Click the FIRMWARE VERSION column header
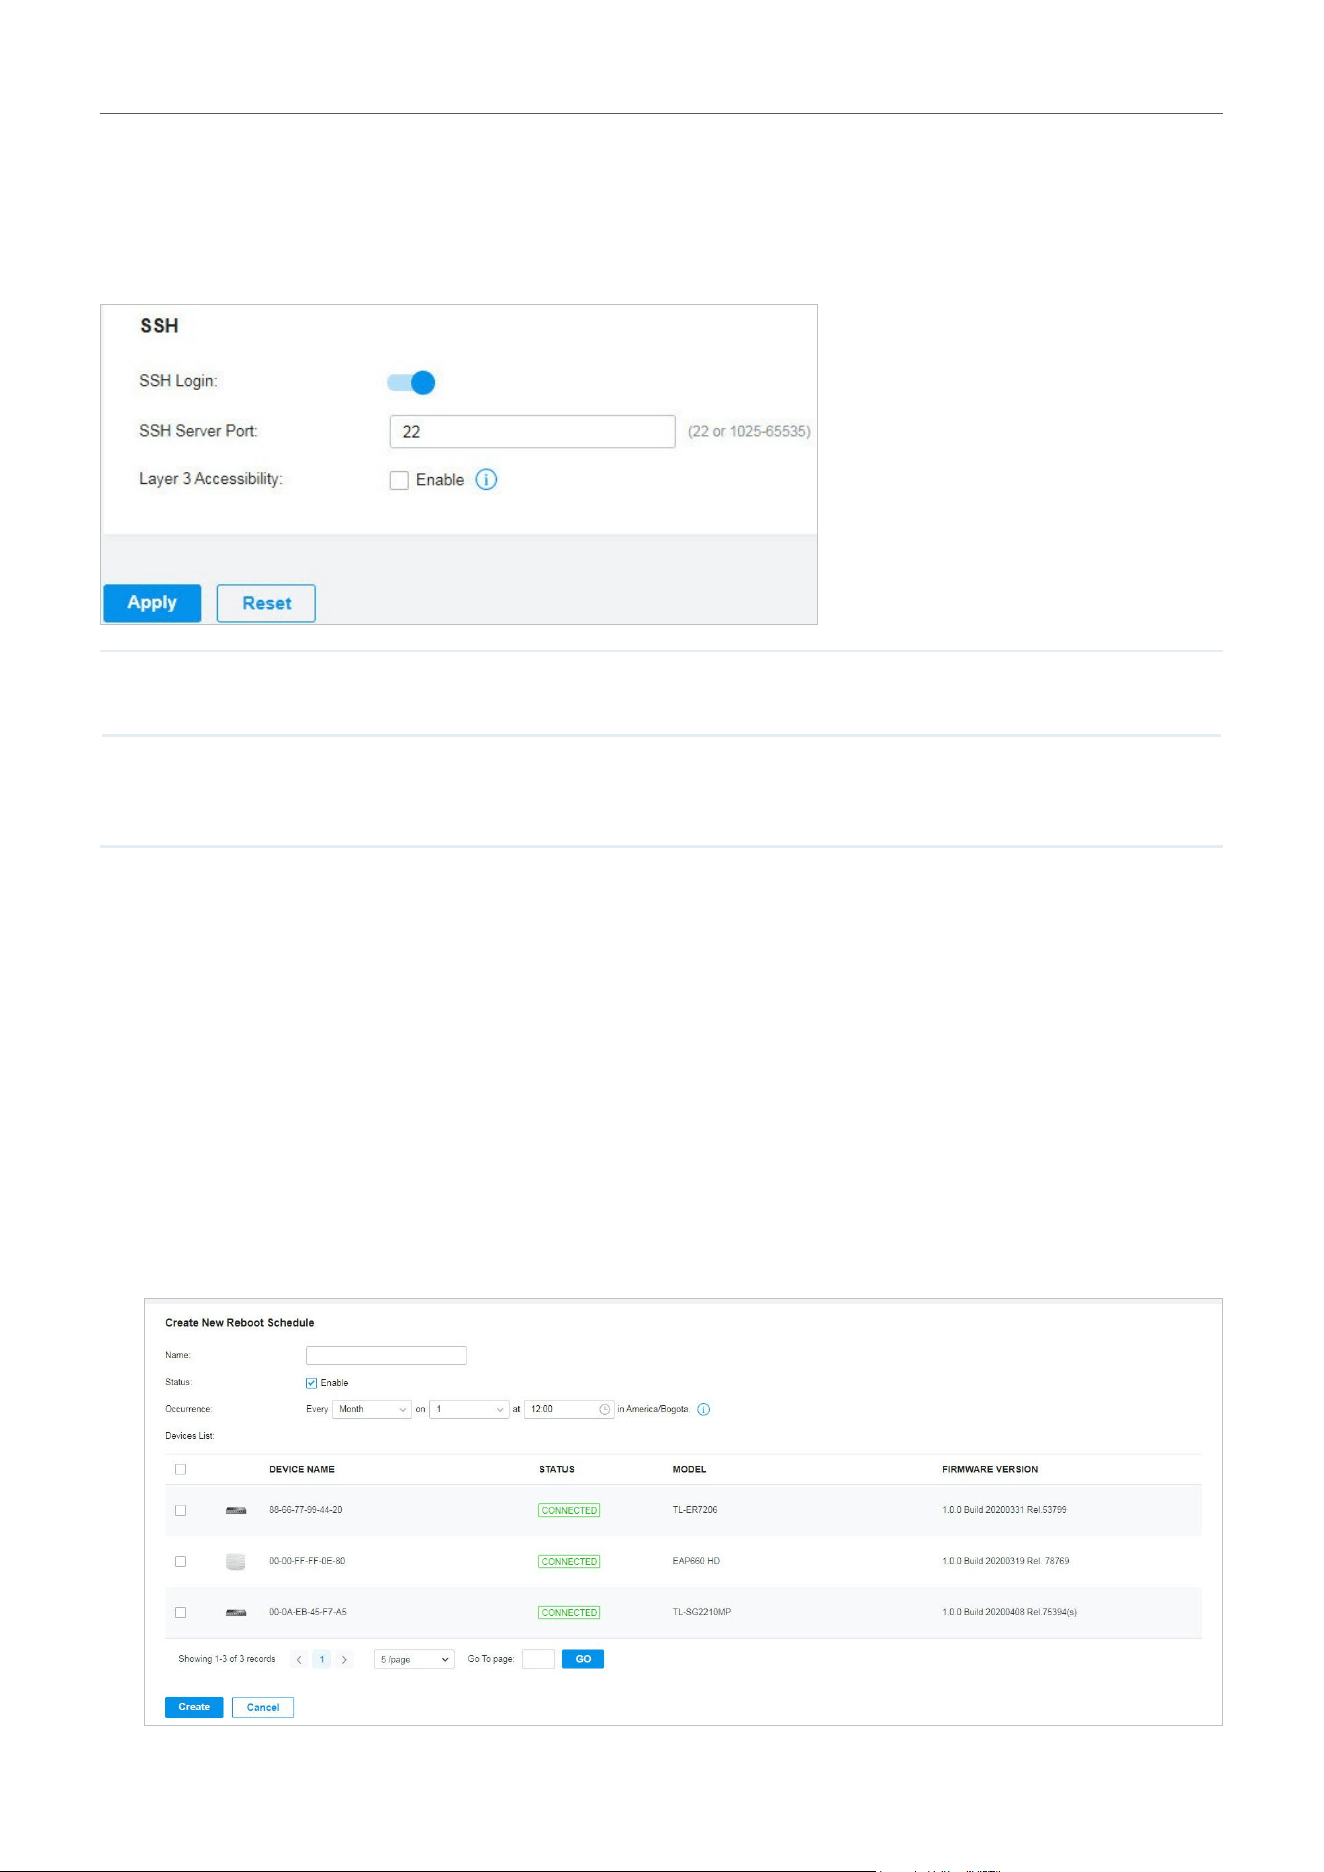Image resolution: width=1324 pixels, height=1872 pixels. coord(990,1469)
